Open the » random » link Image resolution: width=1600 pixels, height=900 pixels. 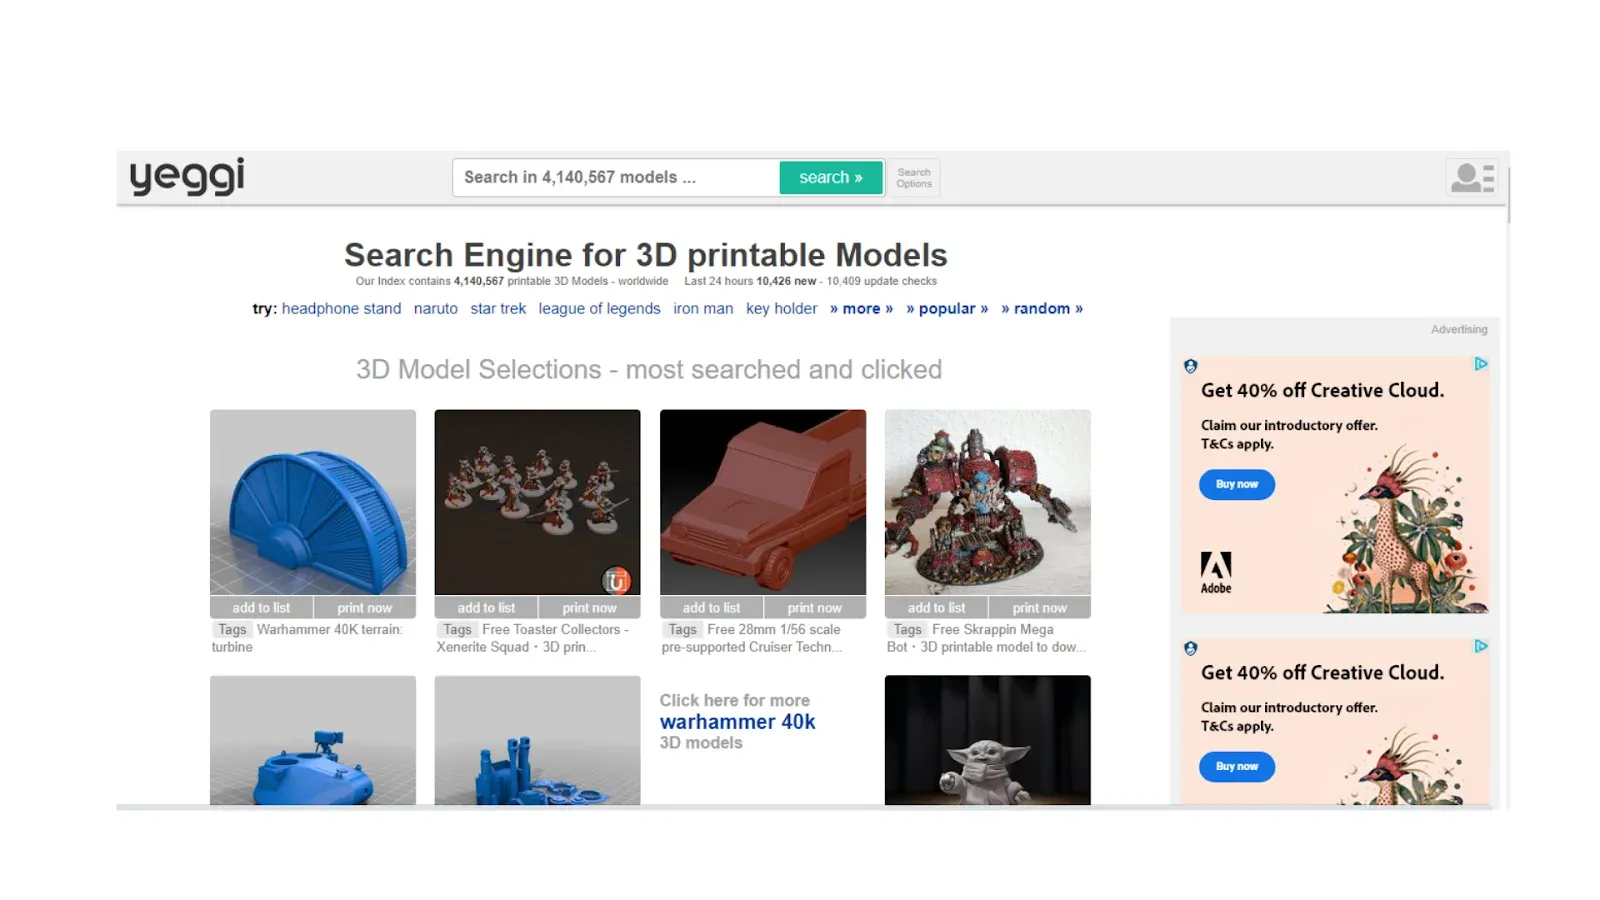[1042, 308]
